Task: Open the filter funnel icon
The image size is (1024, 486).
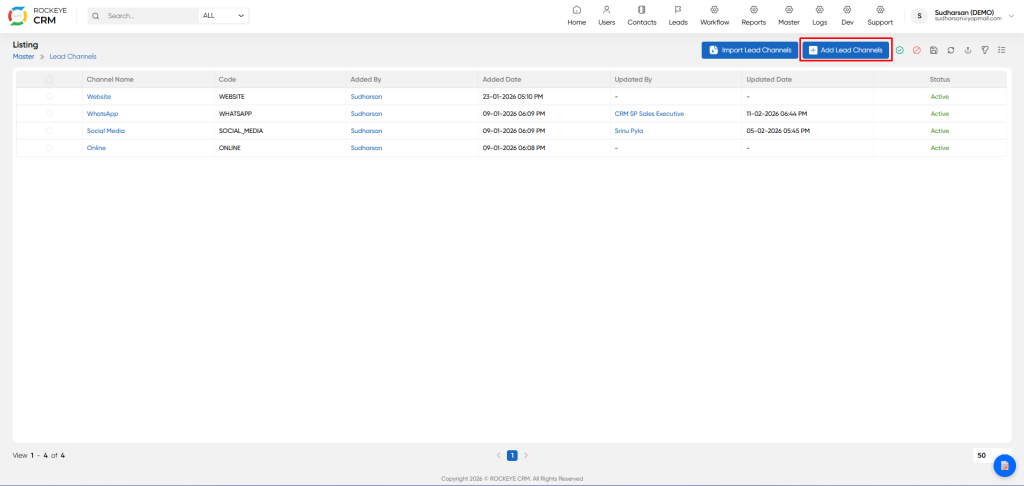Action: [985, 50]
